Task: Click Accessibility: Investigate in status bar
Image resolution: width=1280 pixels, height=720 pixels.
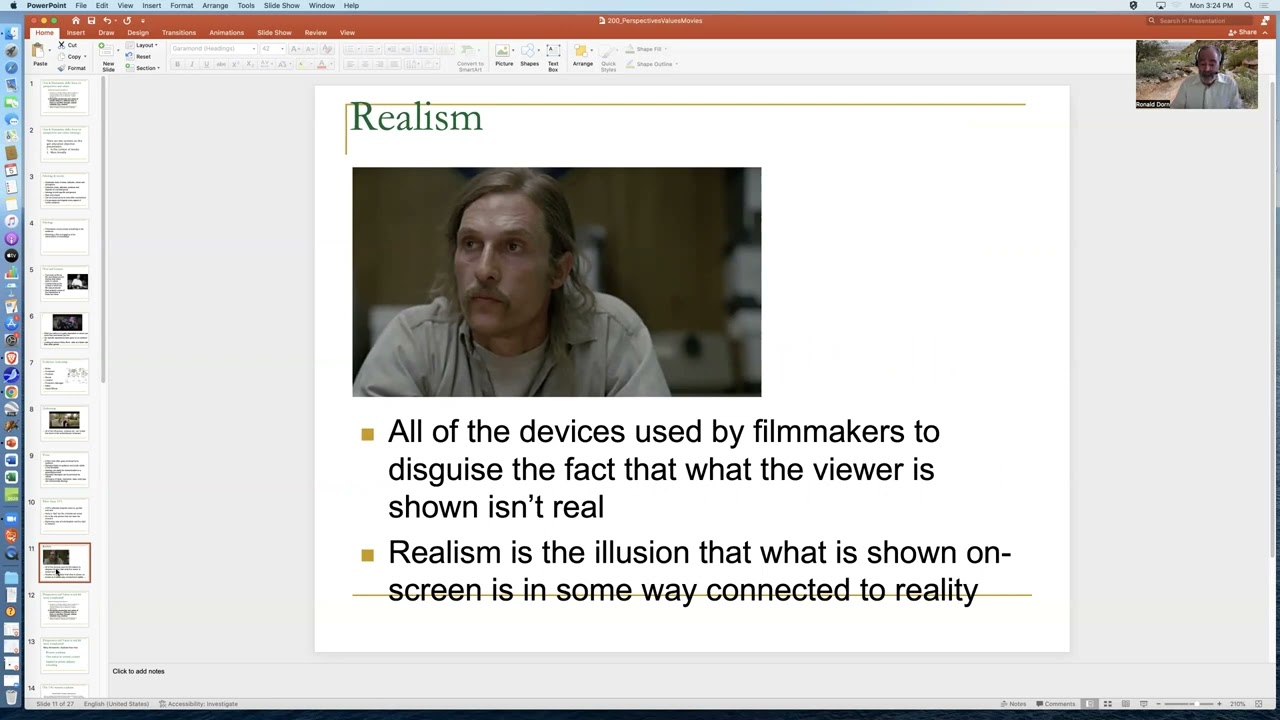Action: 200,704
